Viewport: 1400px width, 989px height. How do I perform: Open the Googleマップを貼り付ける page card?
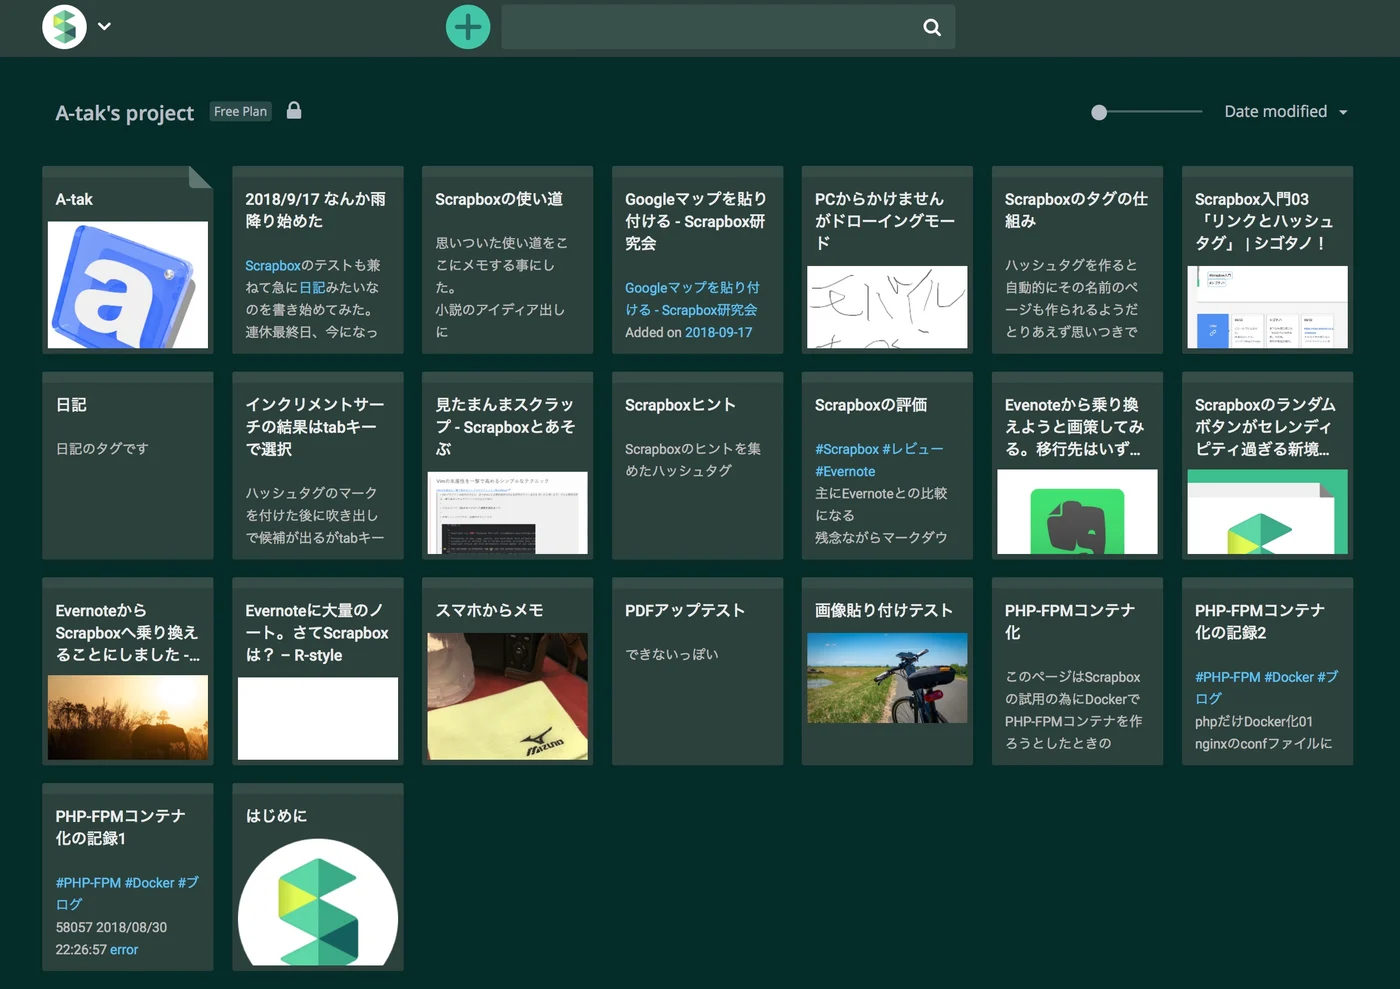click(698, 260)
